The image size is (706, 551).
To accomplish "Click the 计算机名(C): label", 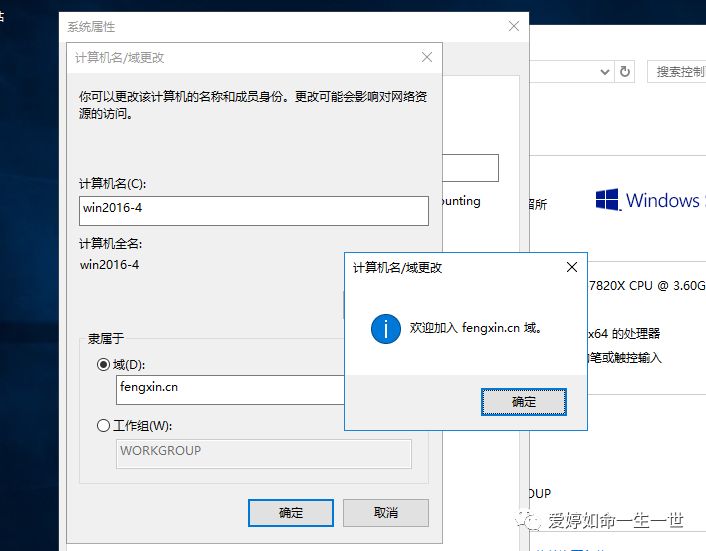I will (113, 184).
